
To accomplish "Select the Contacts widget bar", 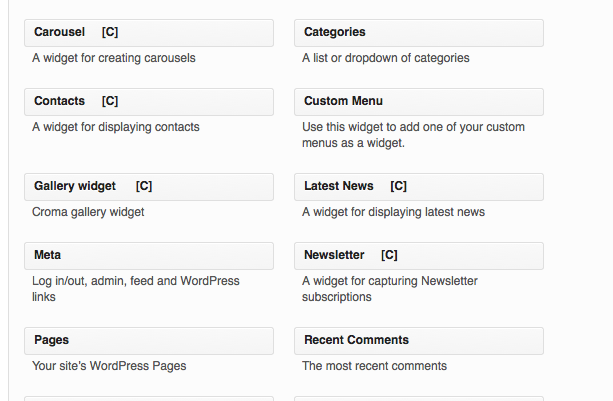I will (149, 102).
